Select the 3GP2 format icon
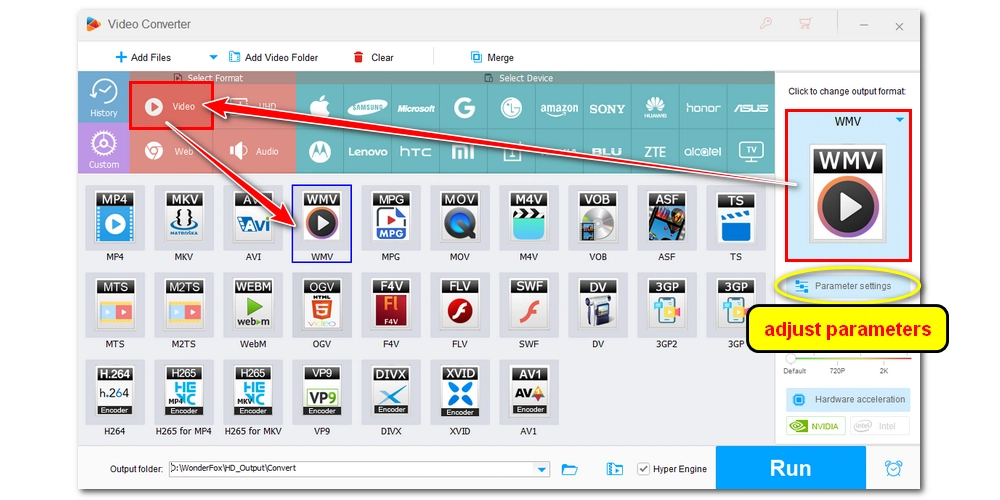1000x500 pixels. (666, 305)
